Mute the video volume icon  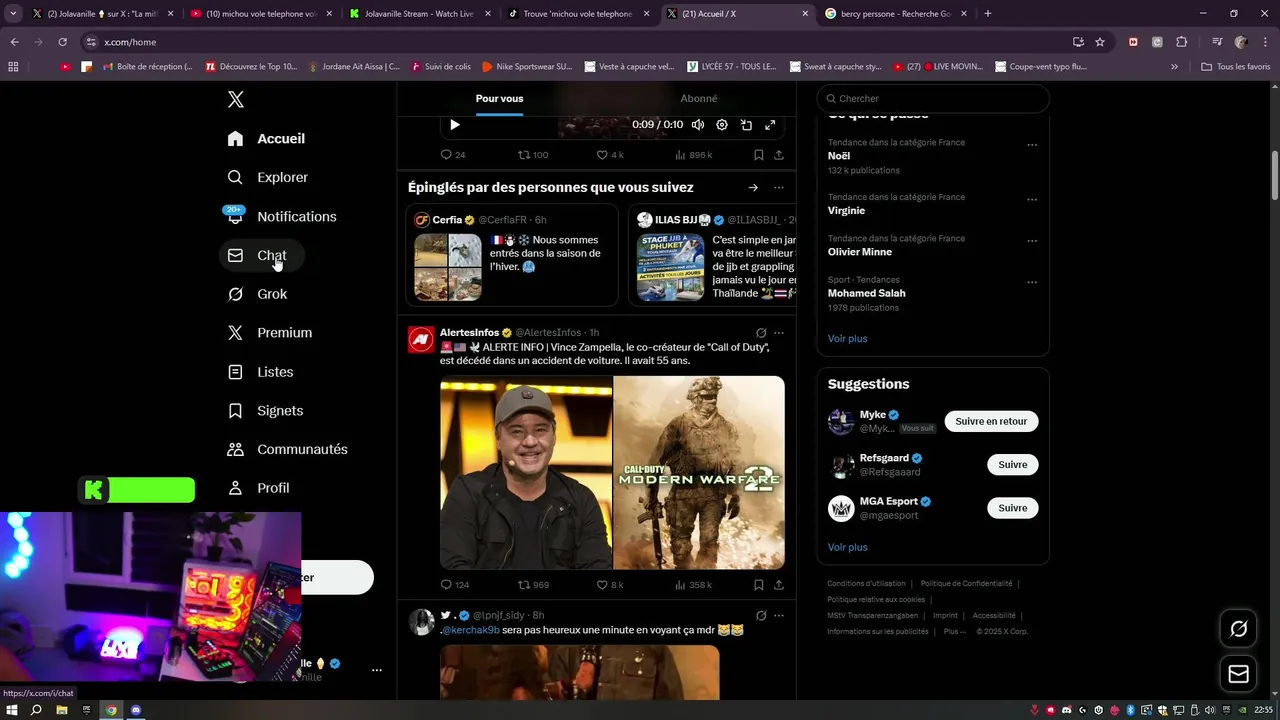tap(697, 125)
